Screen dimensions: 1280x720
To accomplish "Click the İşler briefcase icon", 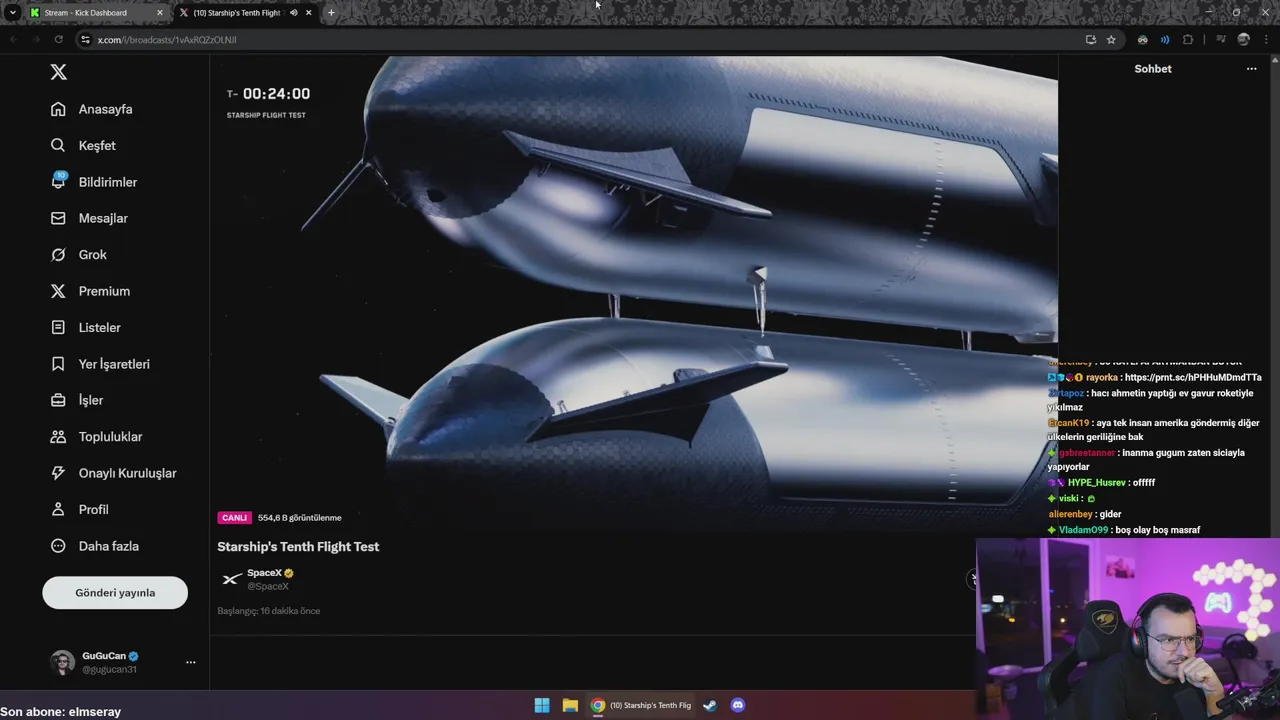I will click(58, 400).
